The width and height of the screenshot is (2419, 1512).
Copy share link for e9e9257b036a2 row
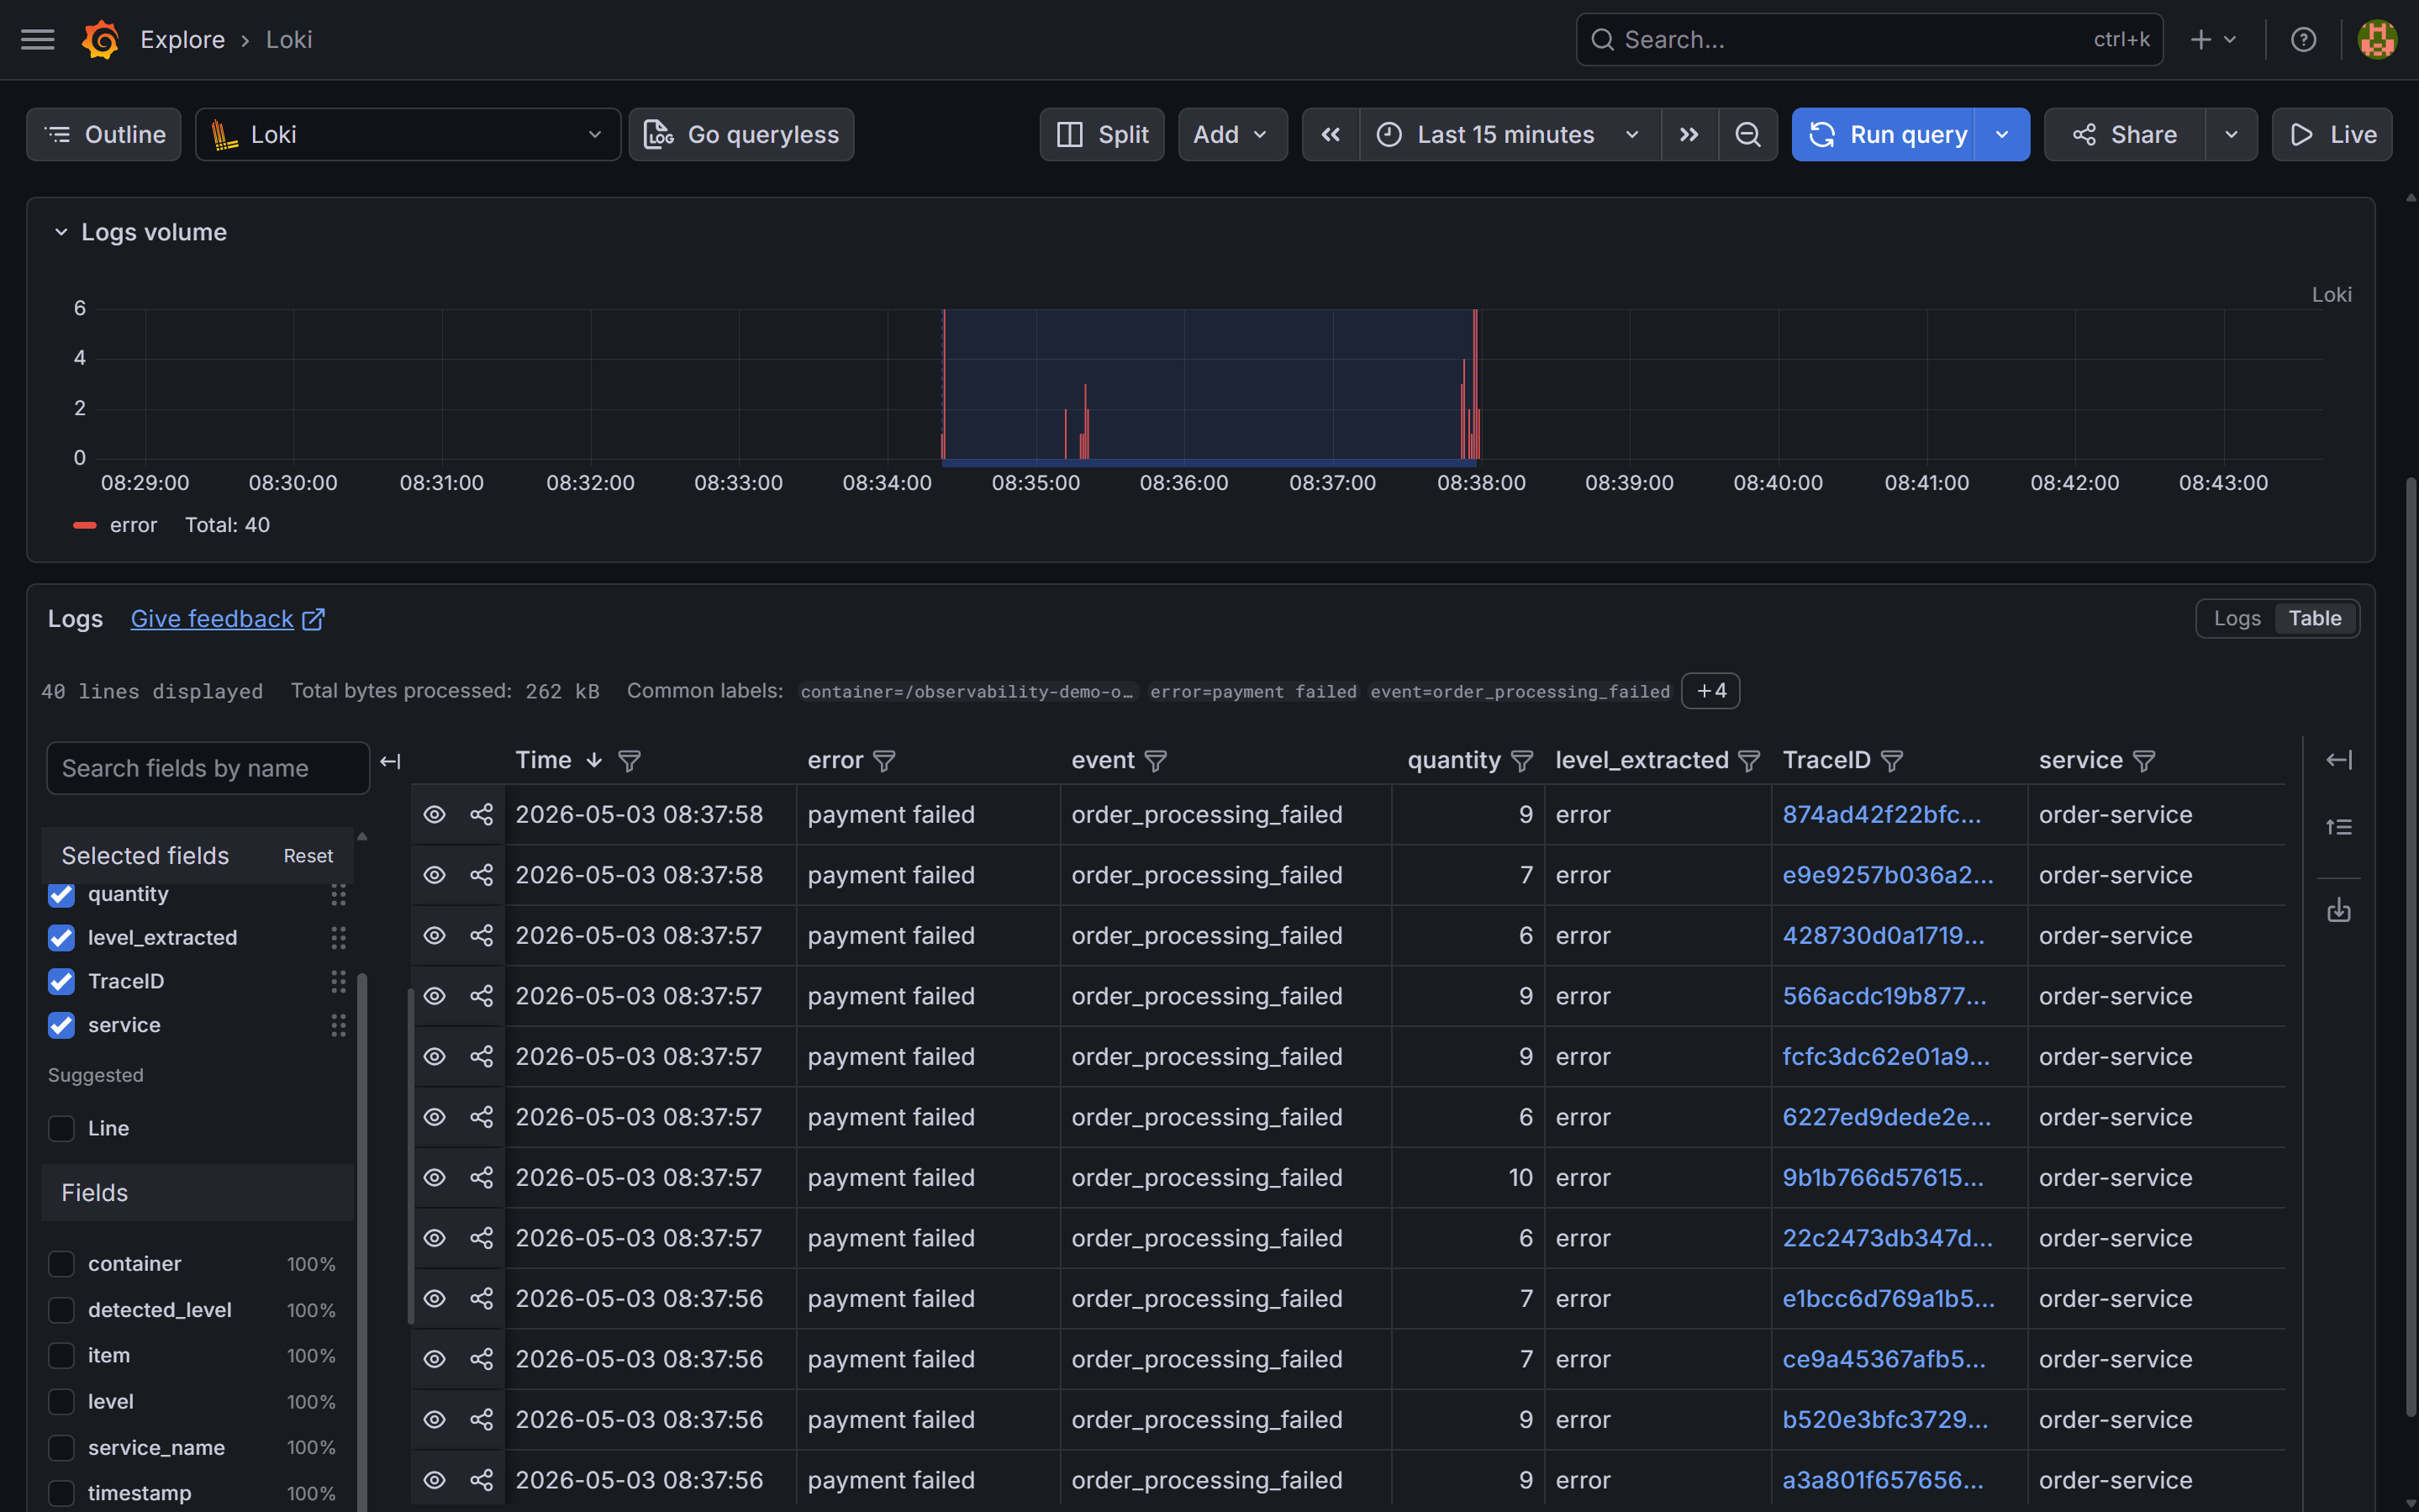click(482, 875)
